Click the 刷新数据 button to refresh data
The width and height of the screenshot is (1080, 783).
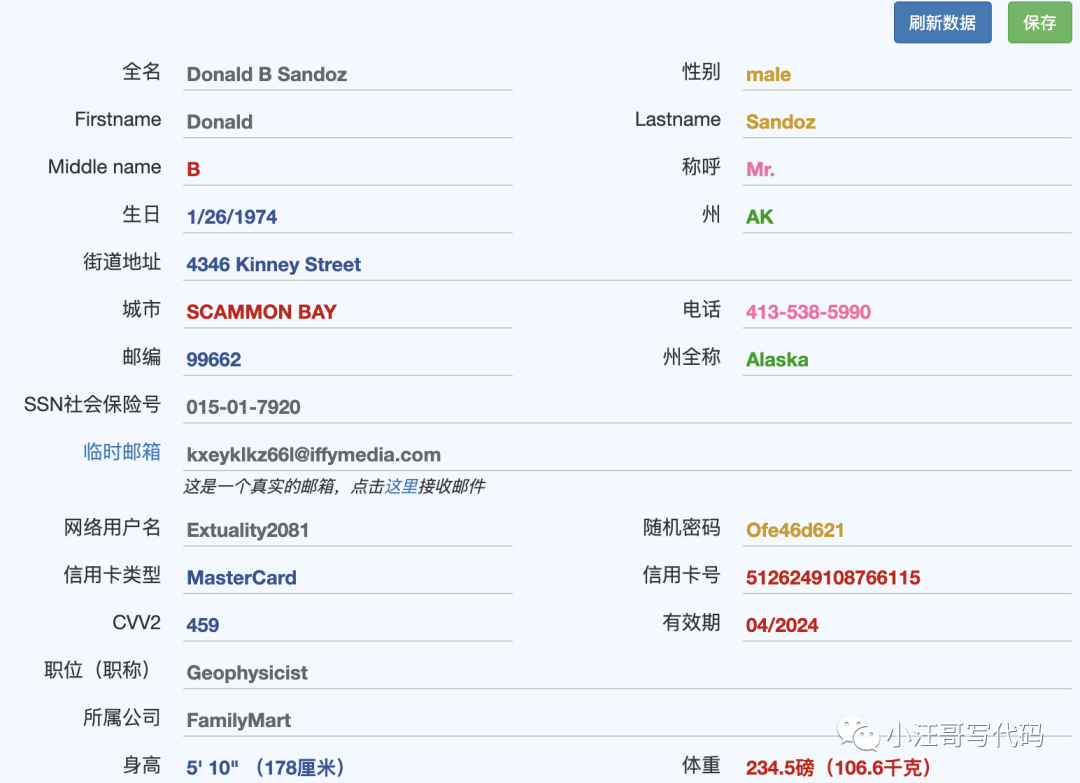coord(941,22)
